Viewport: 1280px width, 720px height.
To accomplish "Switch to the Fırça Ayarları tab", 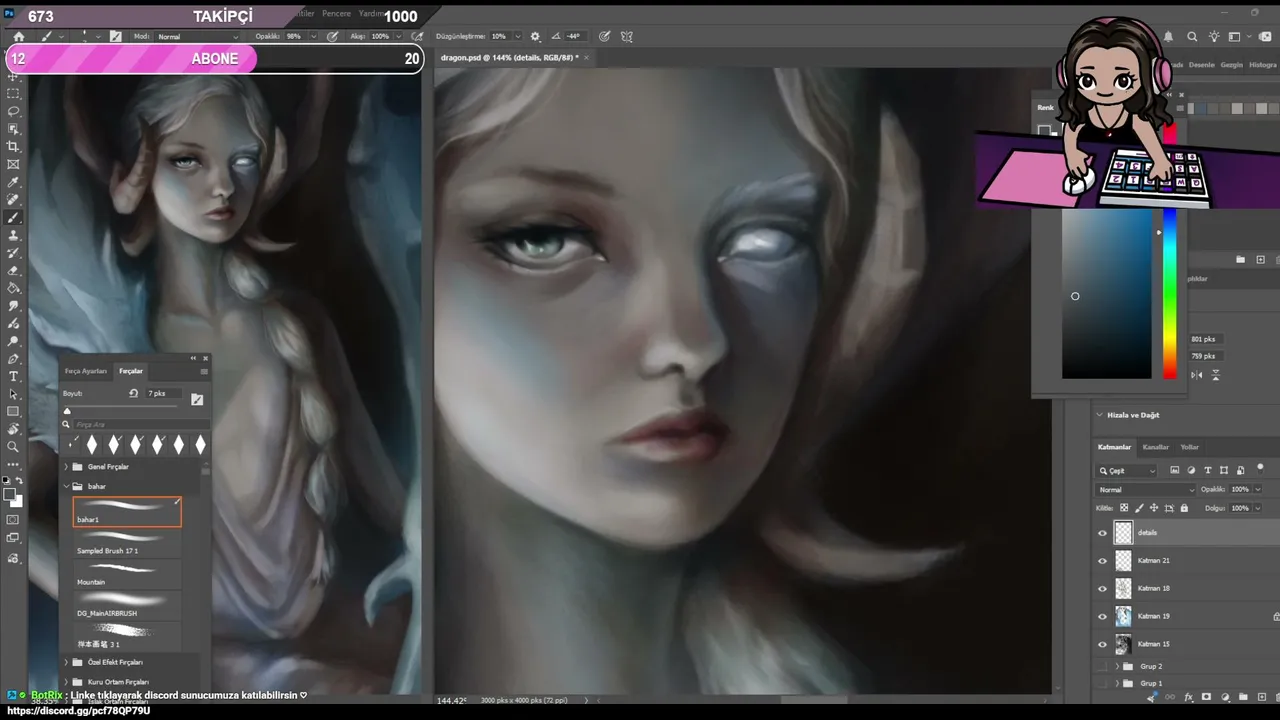I will (86, 371).
